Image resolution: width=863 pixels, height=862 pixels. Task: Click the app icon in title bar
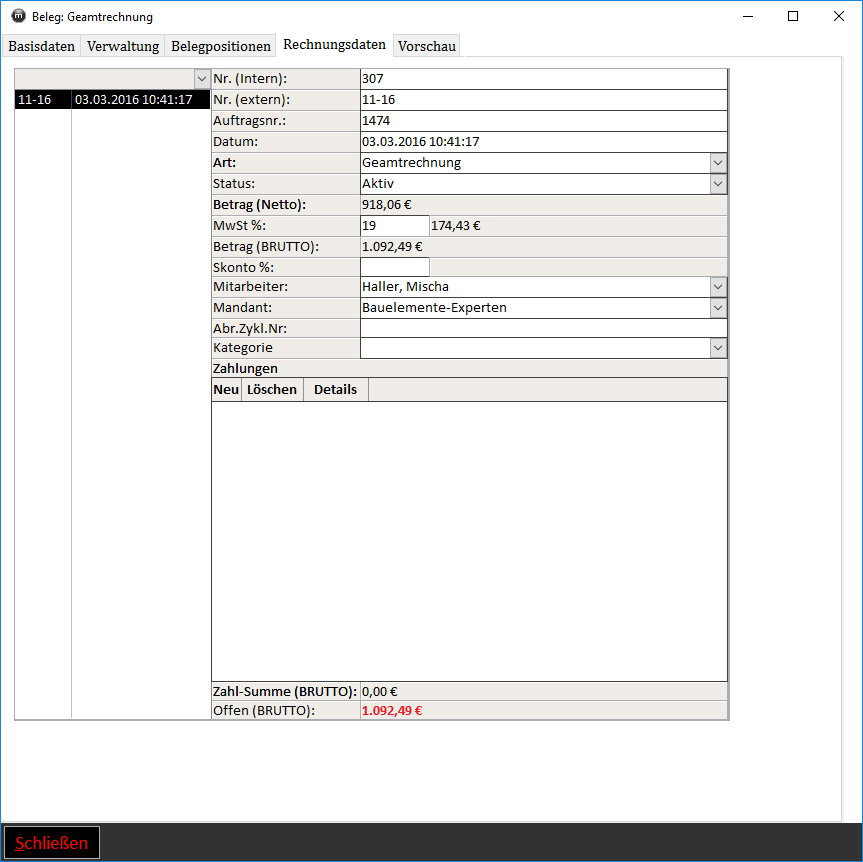17,16
